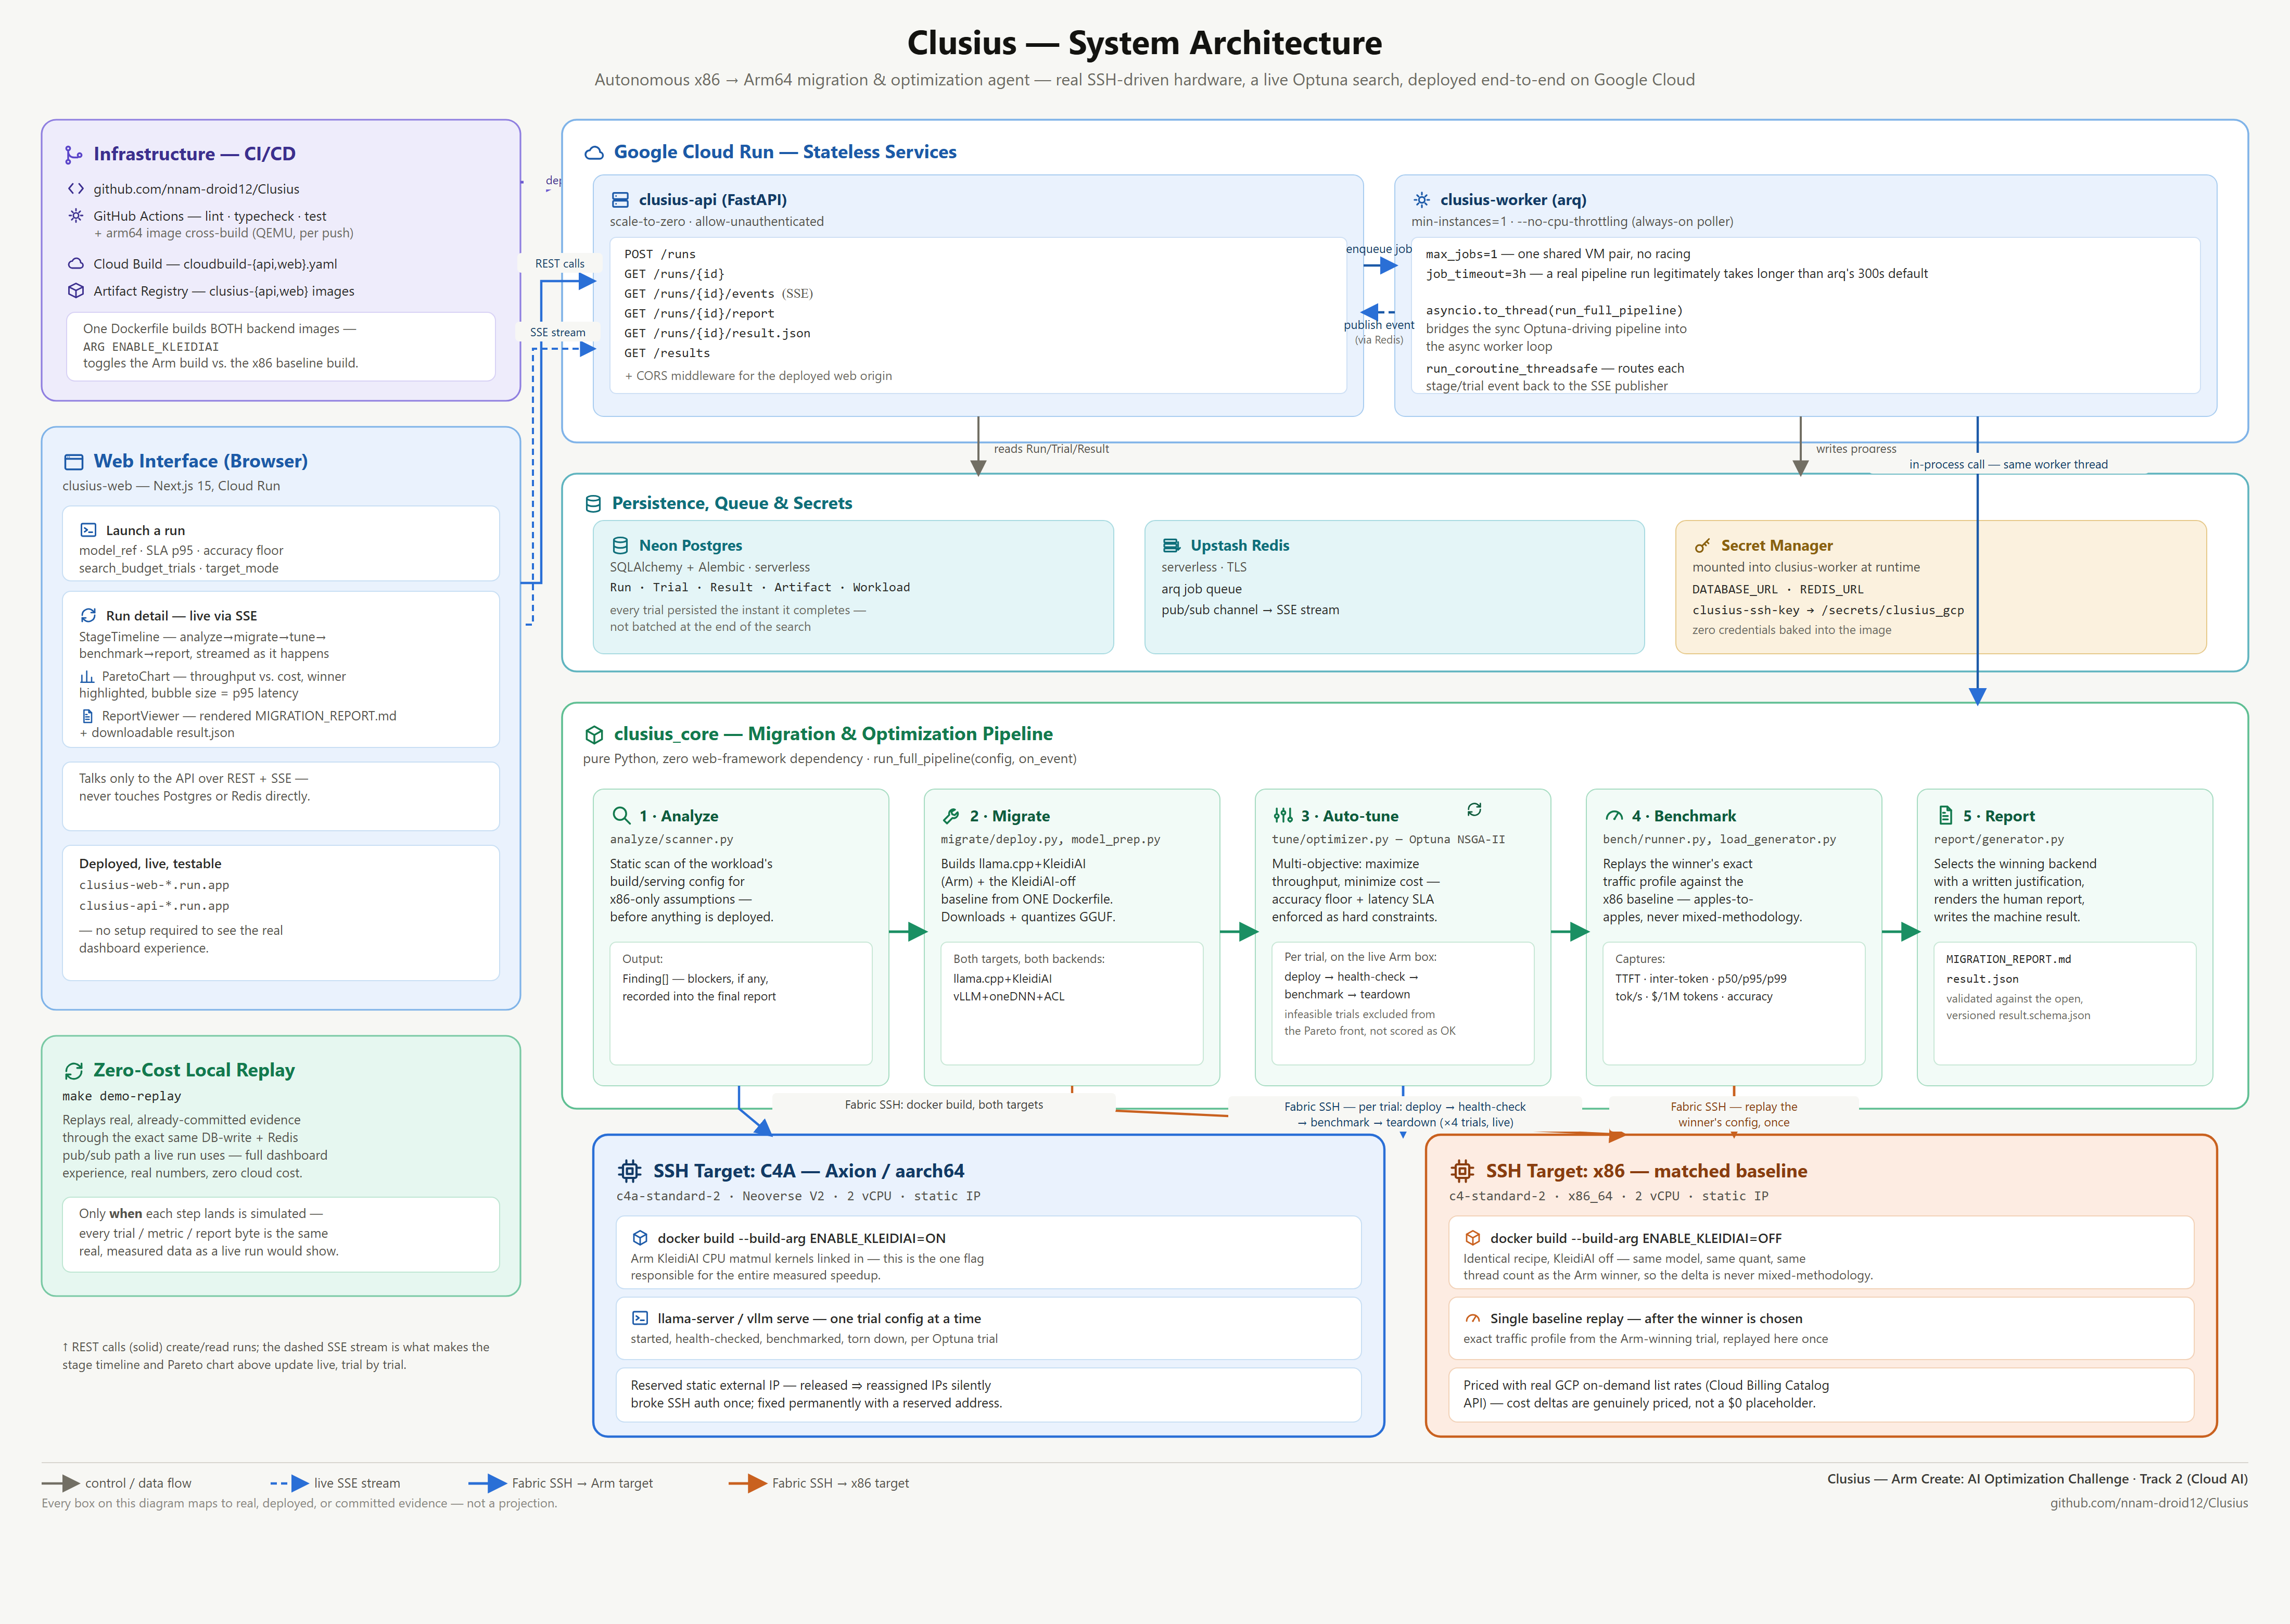Click the magnifier icon in 1 · Analyze
Viewport: 2290px width, 1624px height.
tap(621, 815)
